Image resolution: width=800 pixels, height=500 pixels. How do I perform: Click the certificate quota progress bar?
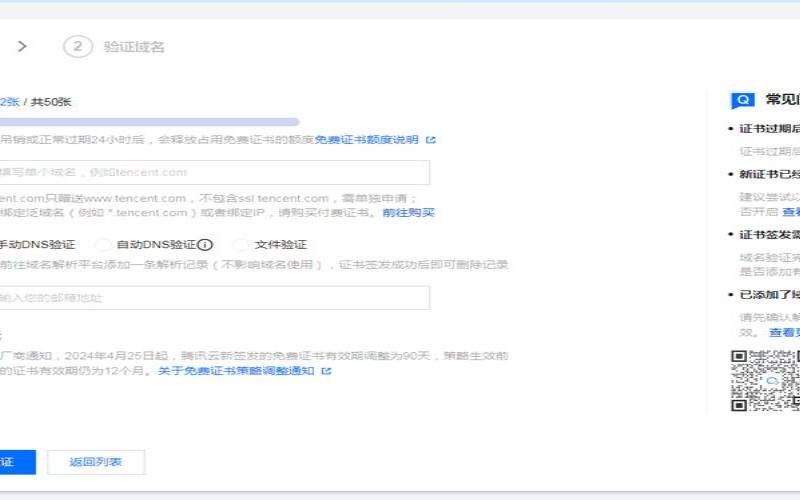pos(149,122)
